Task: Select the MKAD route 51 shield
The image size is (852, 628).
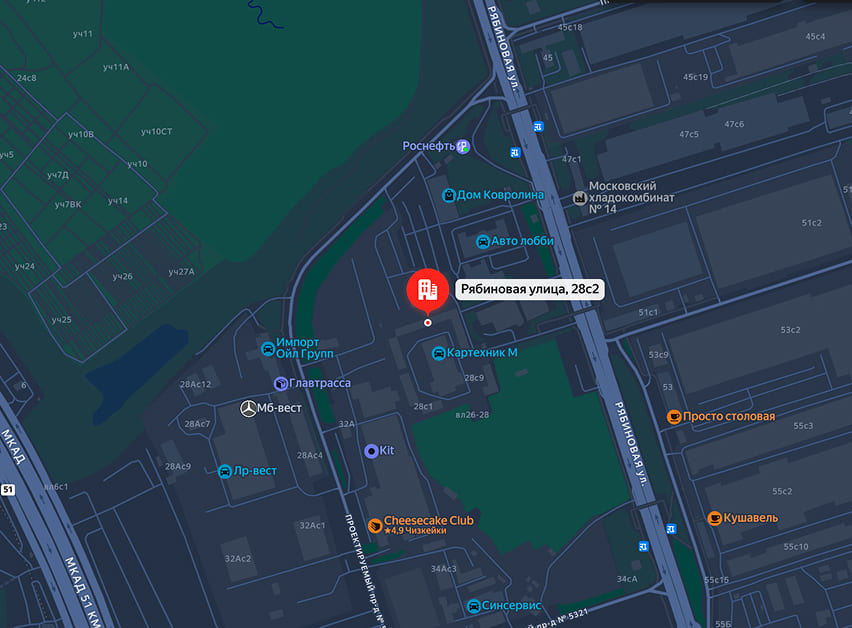Action: (x=8, y=489)
